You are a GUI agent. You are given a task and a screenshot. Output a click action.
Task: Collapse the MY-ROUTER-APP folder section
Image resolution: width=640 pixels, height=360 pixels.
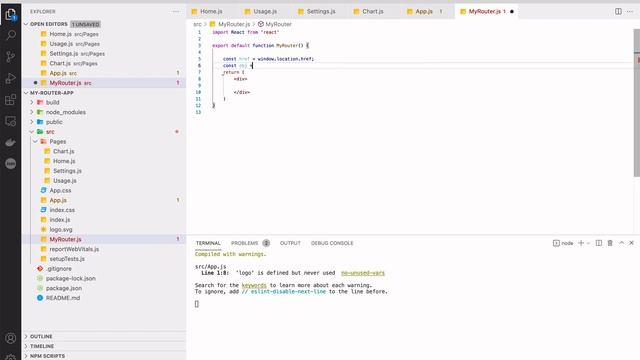pos(26,93)
